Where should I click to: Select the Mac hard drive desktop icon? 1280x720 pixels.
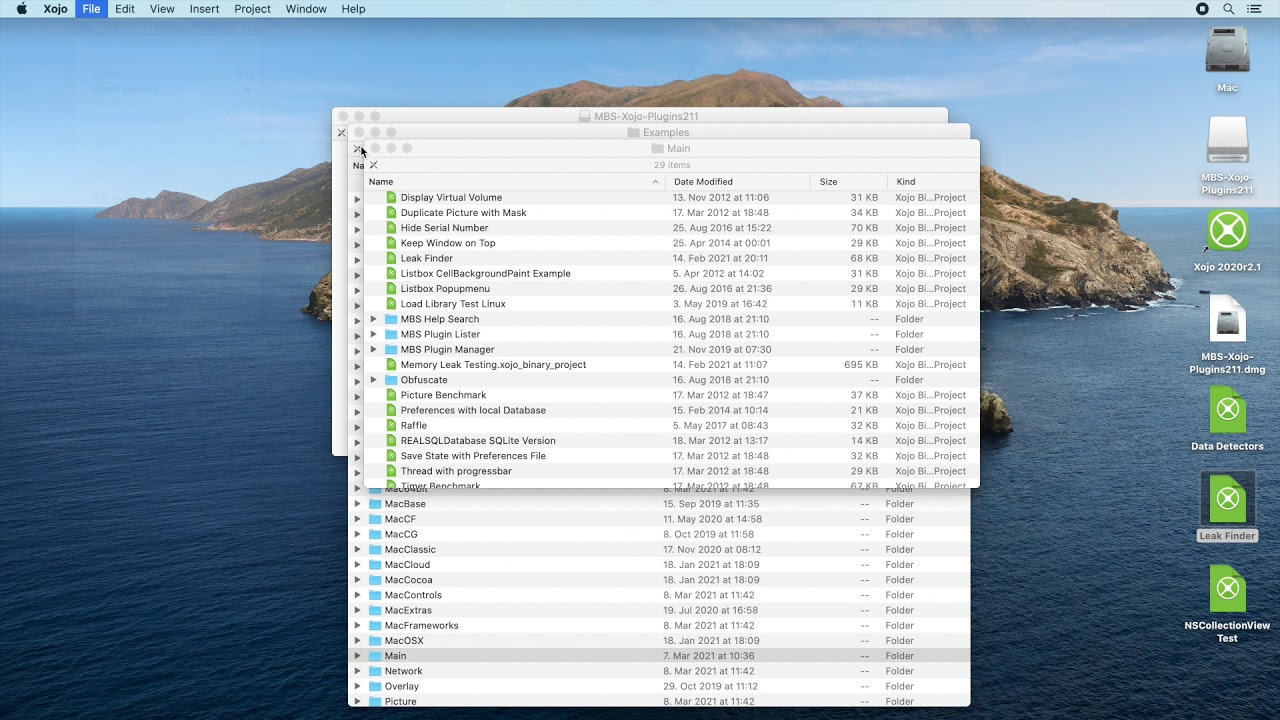click(1227, 50)
